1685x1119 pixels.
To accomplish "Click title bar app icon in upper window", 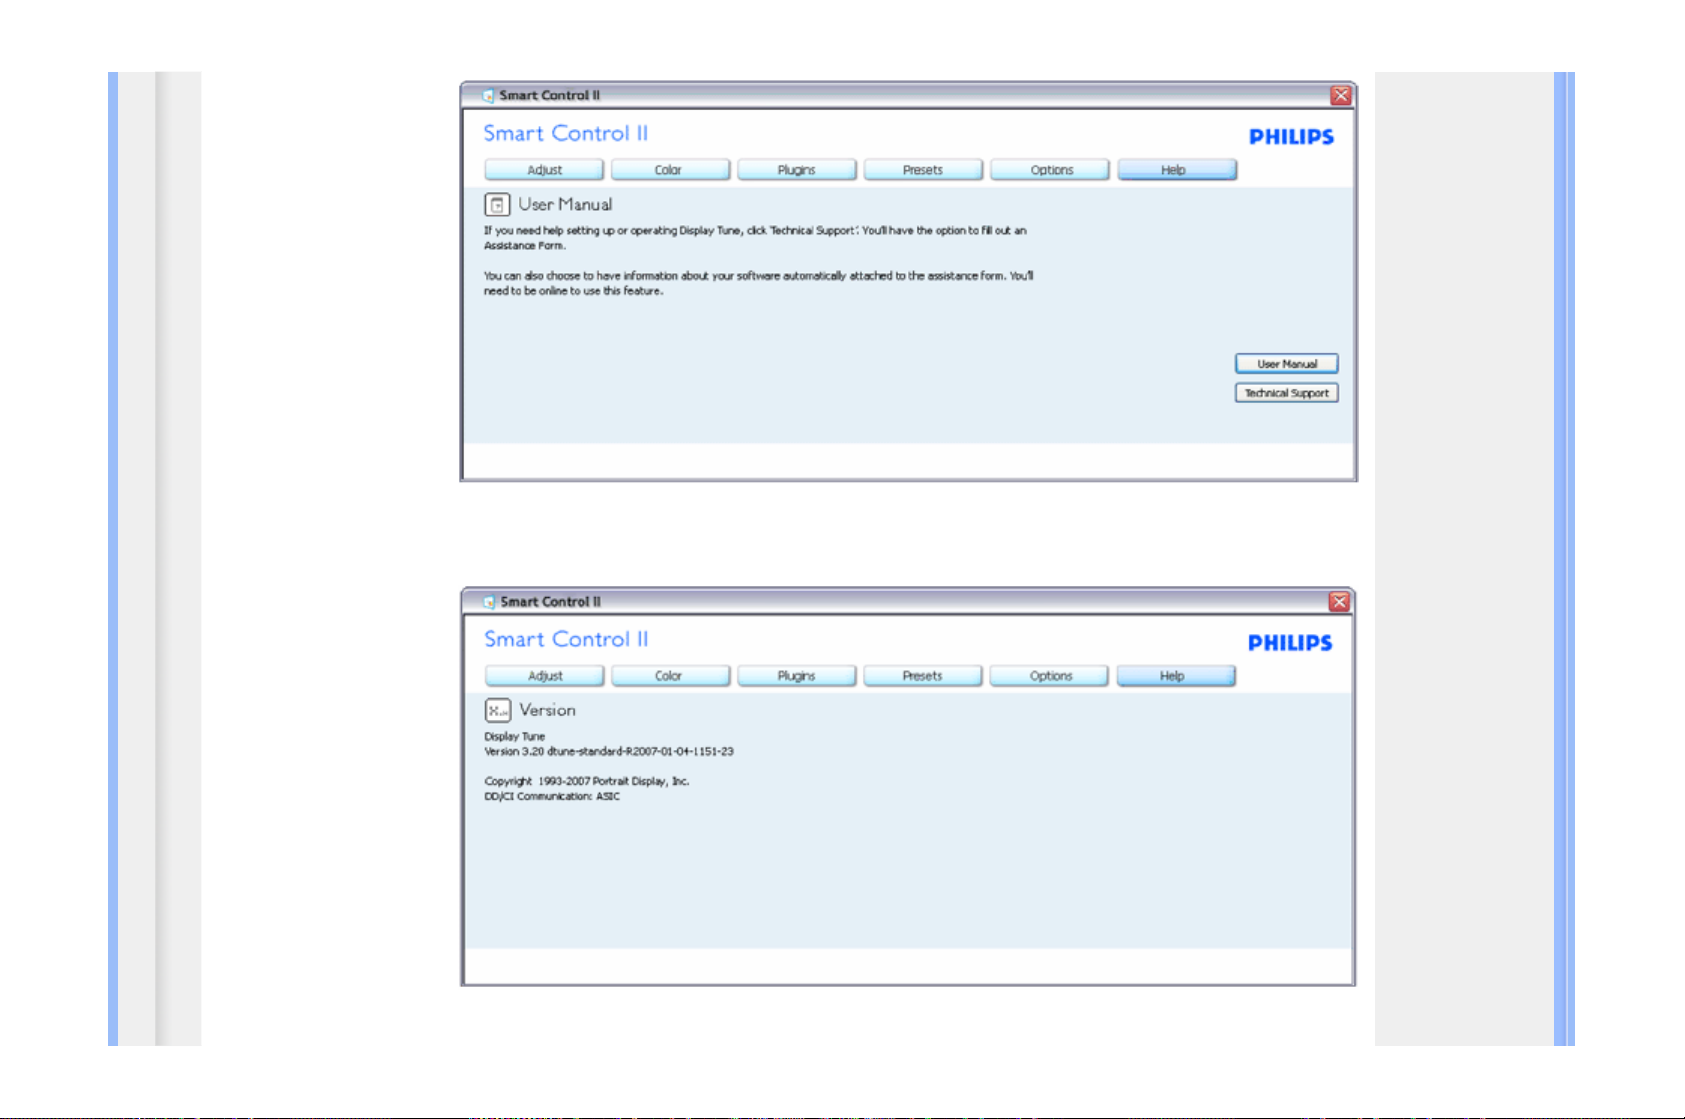I will click(x=488, y=96).
